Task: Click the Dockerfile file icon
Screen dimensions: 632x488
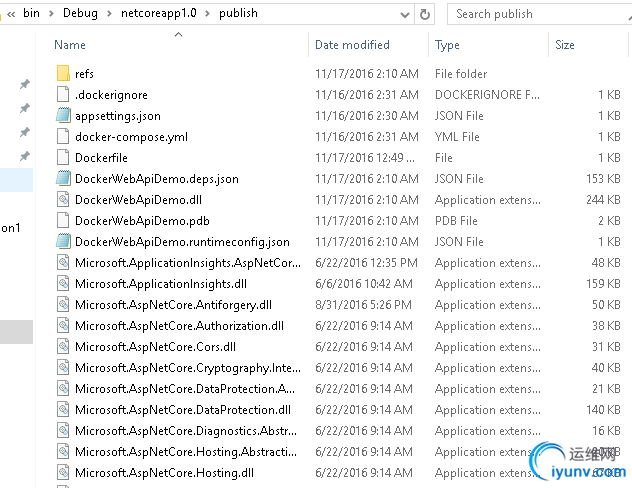Action: coord(63,157)
